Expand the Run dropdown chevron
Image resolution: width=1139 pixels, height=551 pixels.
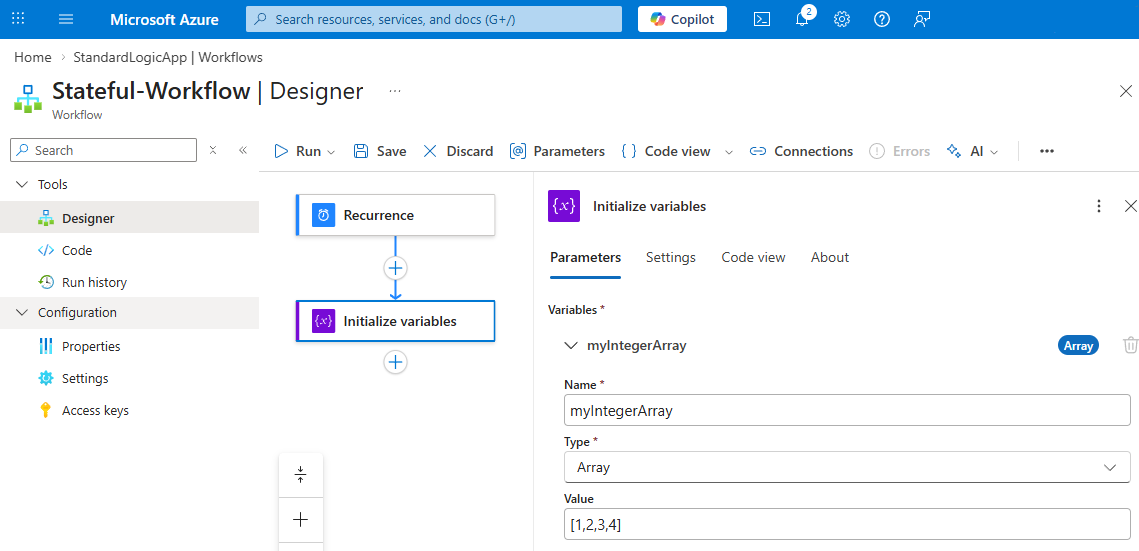click(331, 152)
